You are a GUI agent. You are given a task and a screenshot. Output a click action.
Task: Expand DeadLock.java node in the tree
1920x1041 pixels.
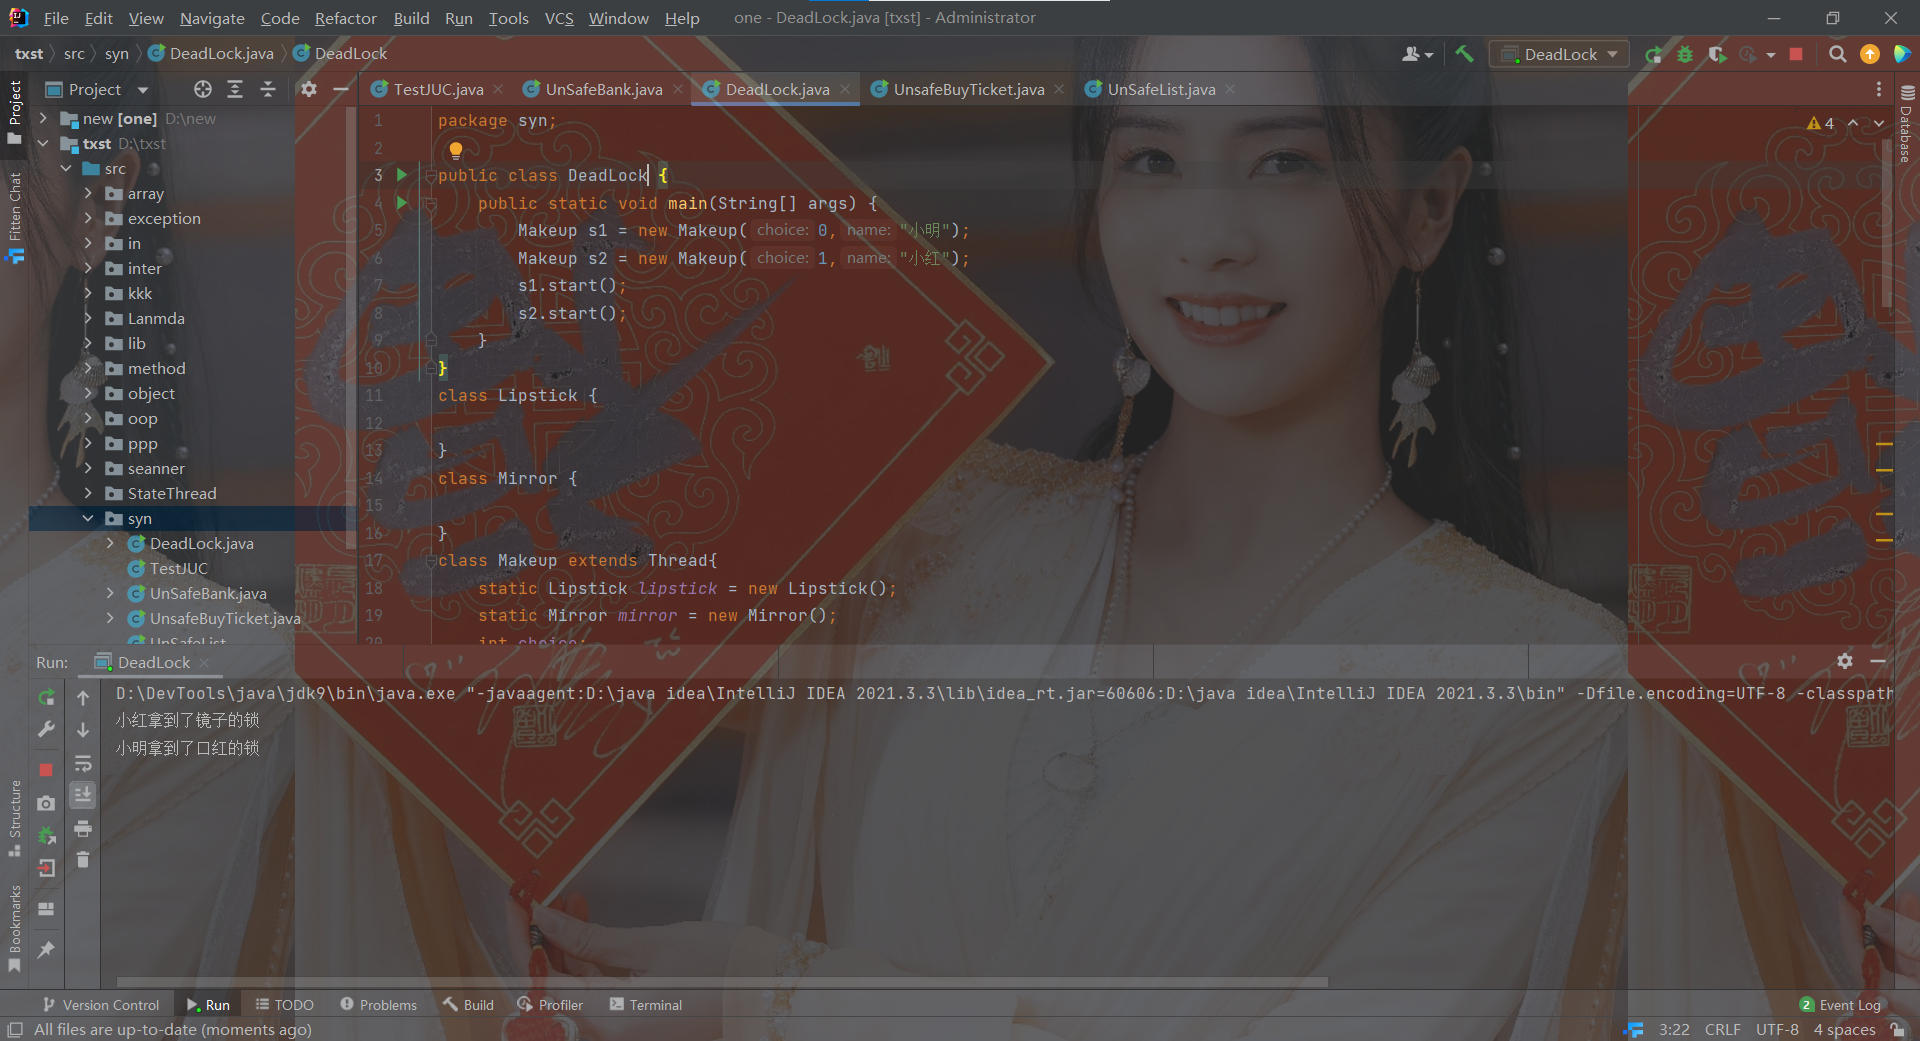[110, 543]
